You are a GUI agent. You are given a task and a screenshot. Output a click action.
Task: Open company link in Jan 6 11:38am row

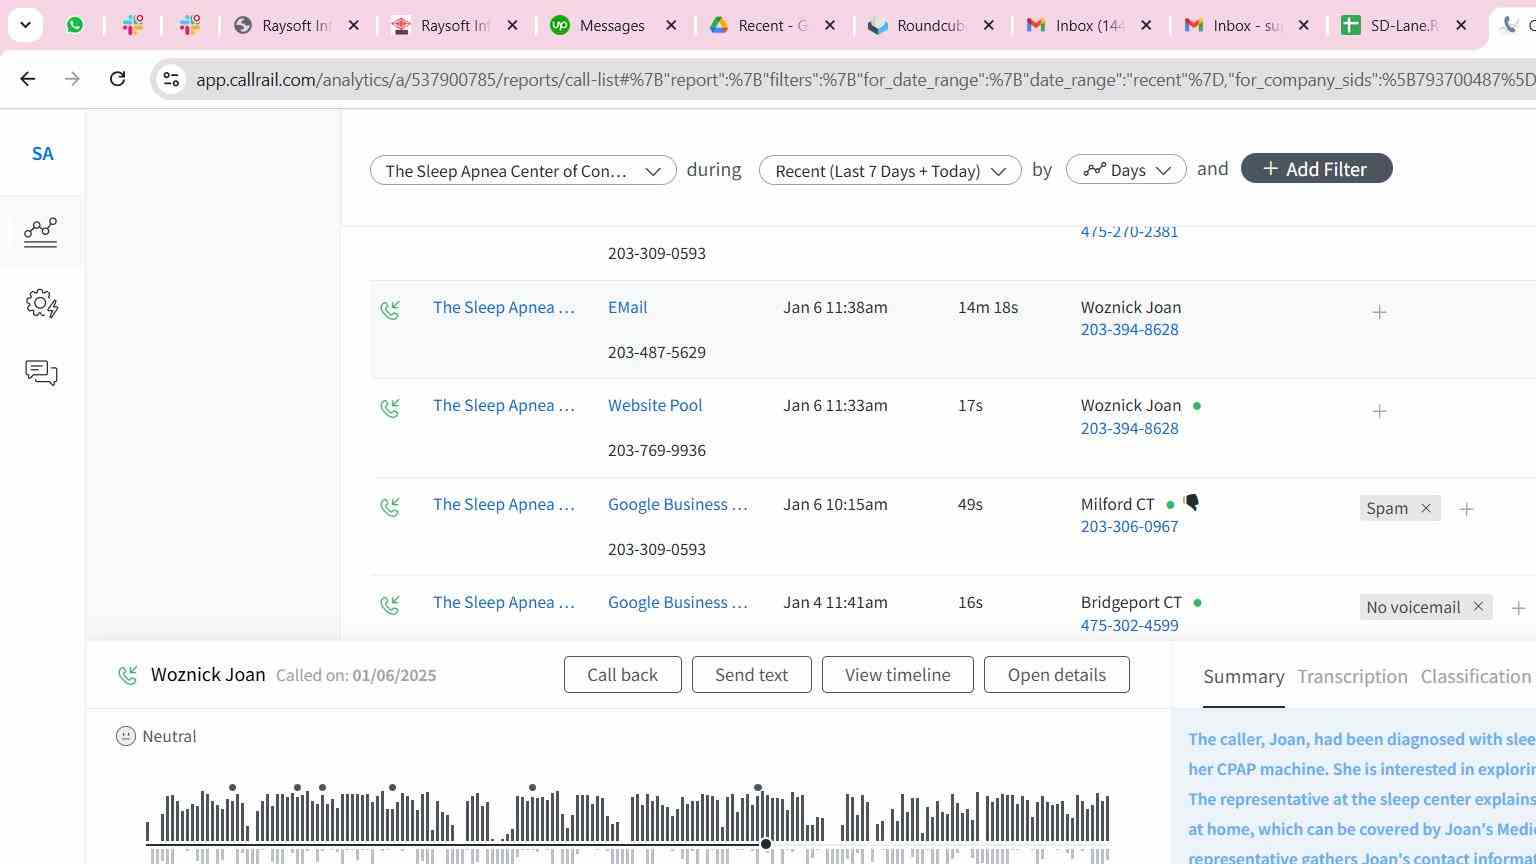click(x=504, y=307)
